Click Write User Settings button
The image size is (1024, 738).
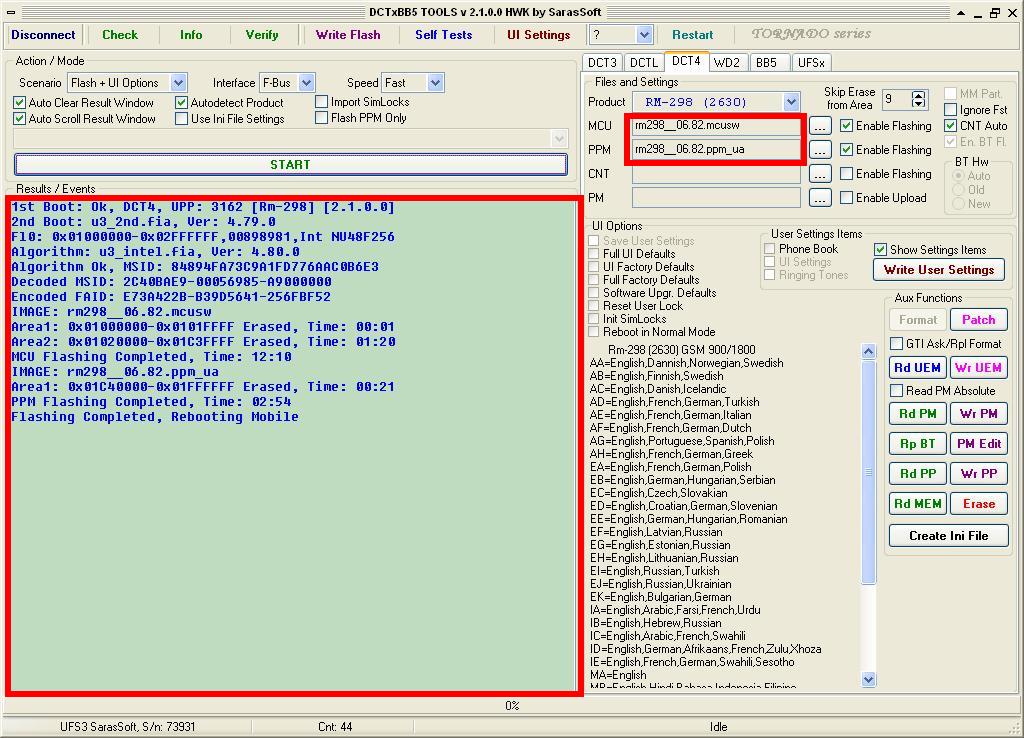point(938,270)
